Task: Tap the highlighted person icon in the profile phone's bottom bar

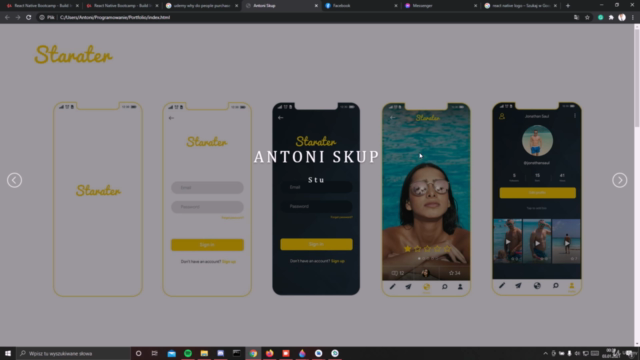Action: tap(571, 286)
